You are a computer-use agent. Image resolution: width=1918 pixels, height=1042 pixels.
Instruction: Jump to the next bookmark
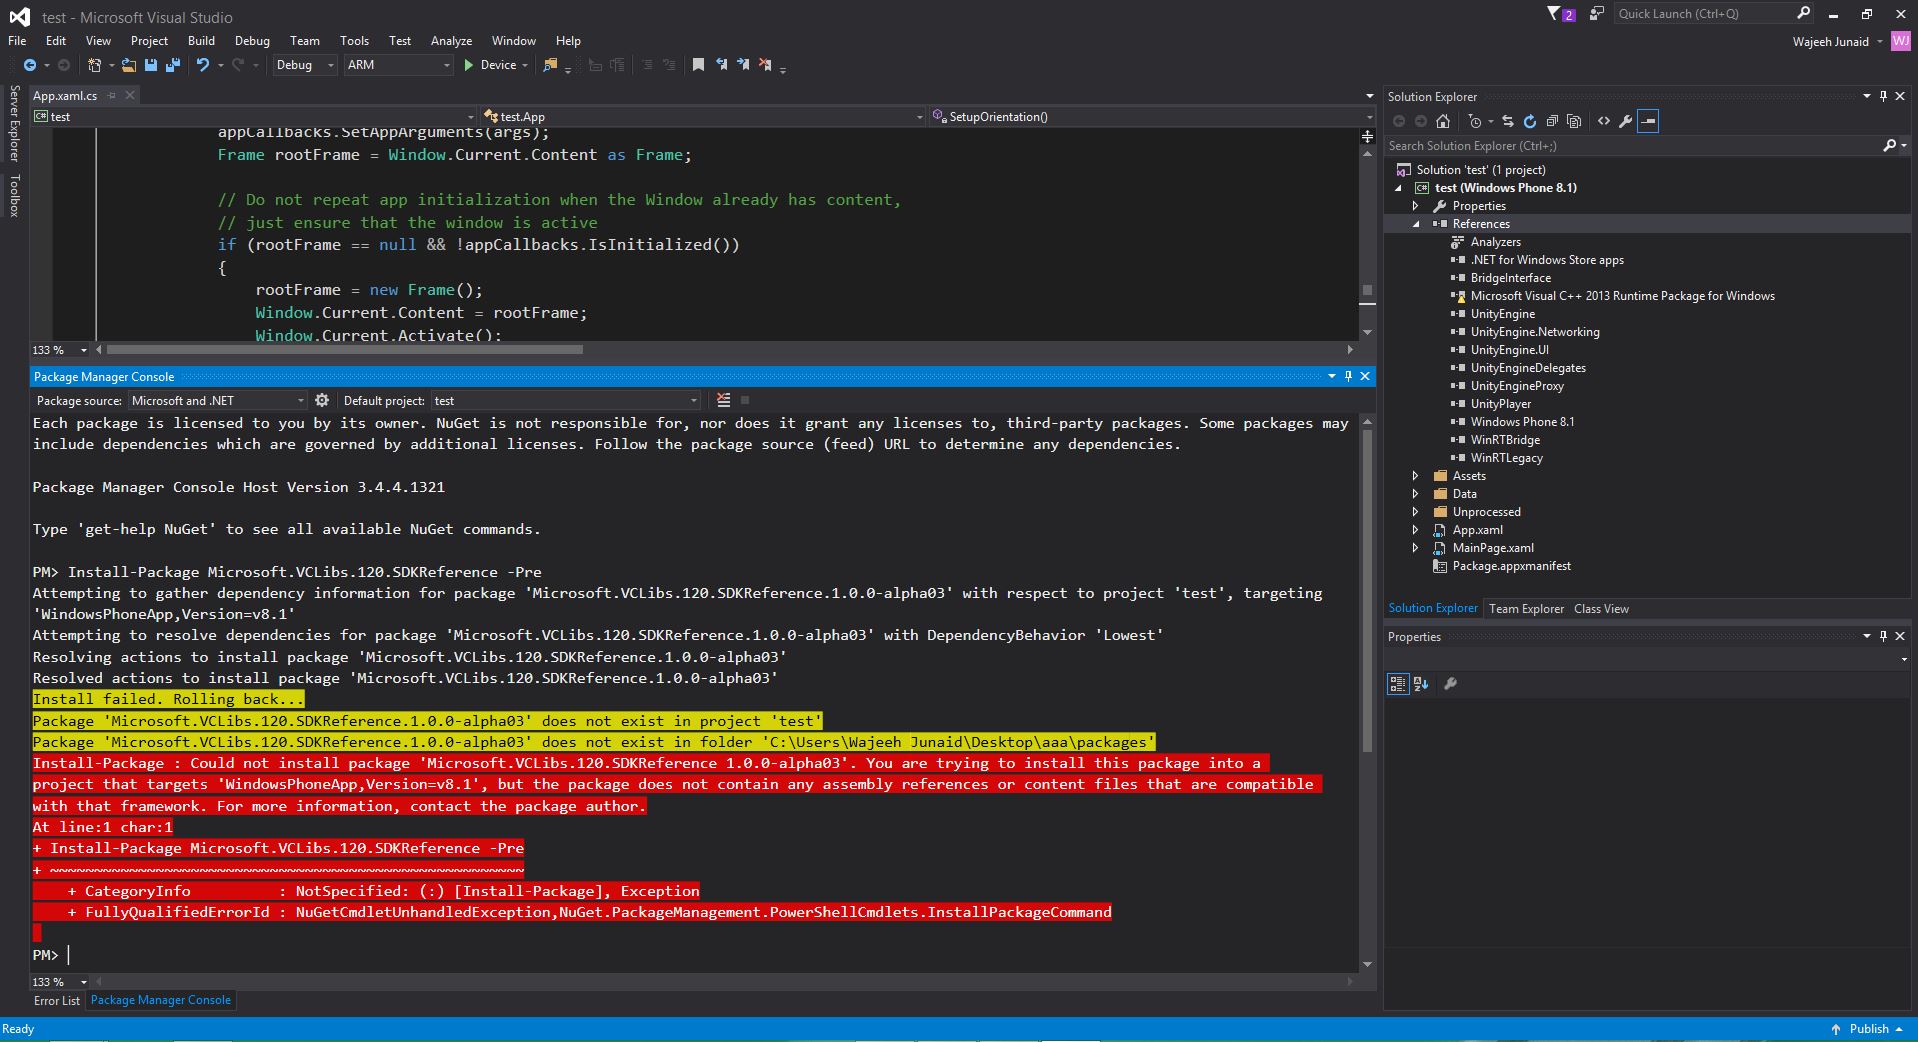743,65
